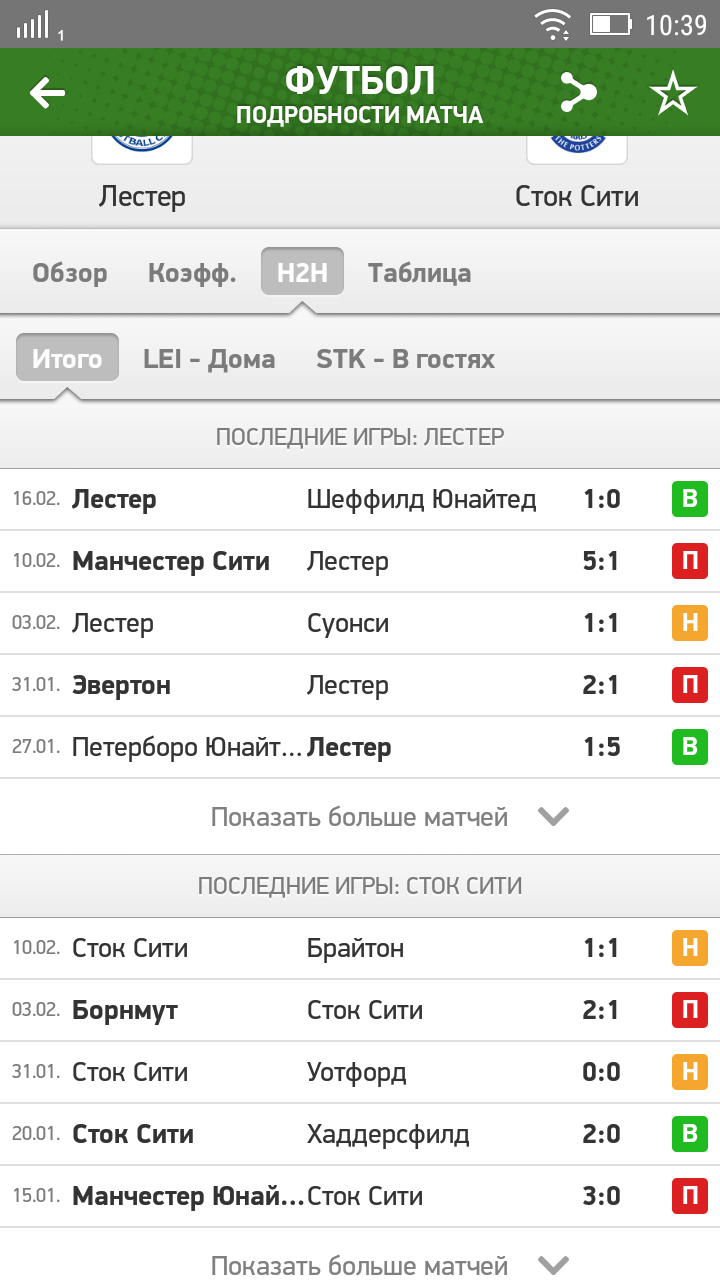Open the Коэфф. tab
This screenshot has width=720, height=1280.
(192, 273)
